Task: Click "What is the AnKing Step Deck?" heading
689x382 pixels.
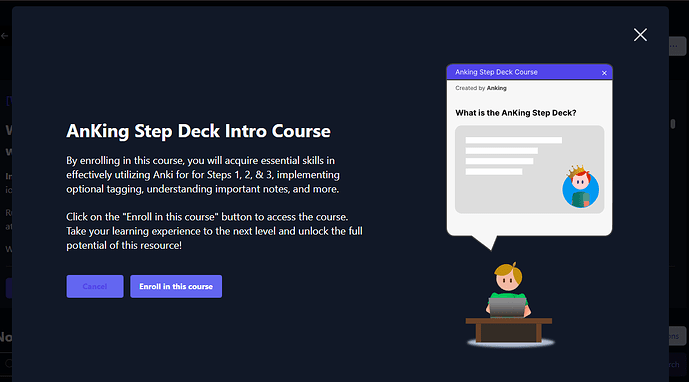Action: (x=515, y=113)
